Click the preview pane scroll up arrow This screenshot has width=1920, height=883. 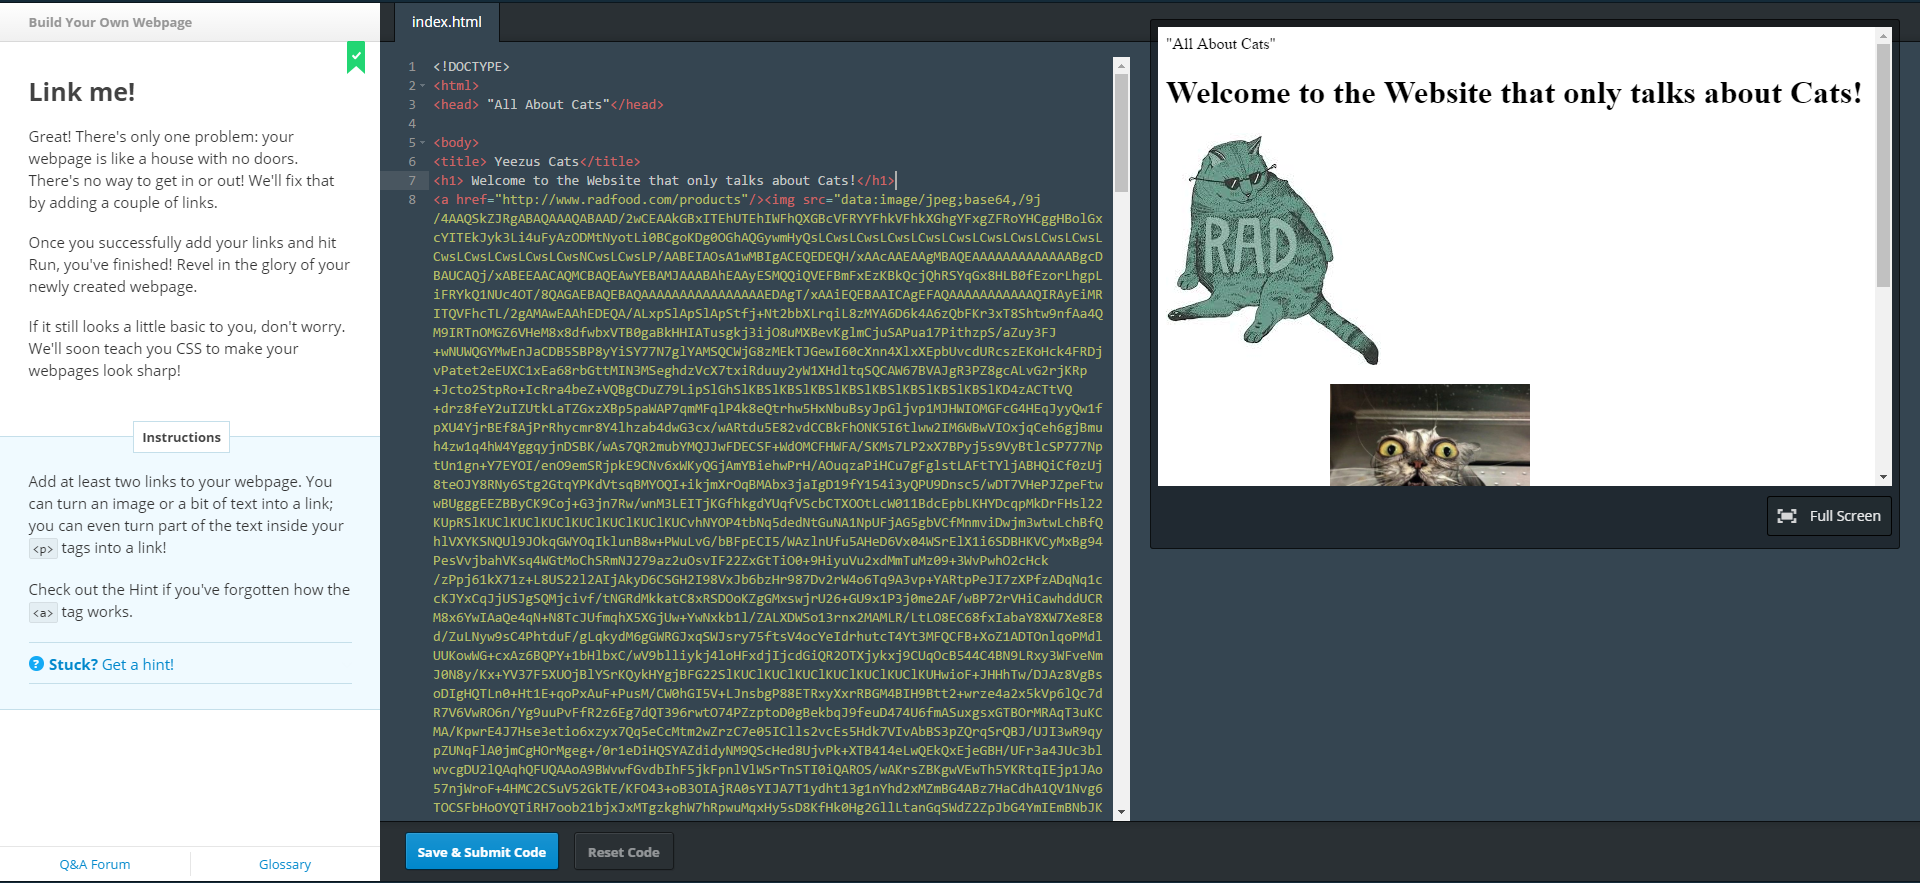pos(1883,36)
